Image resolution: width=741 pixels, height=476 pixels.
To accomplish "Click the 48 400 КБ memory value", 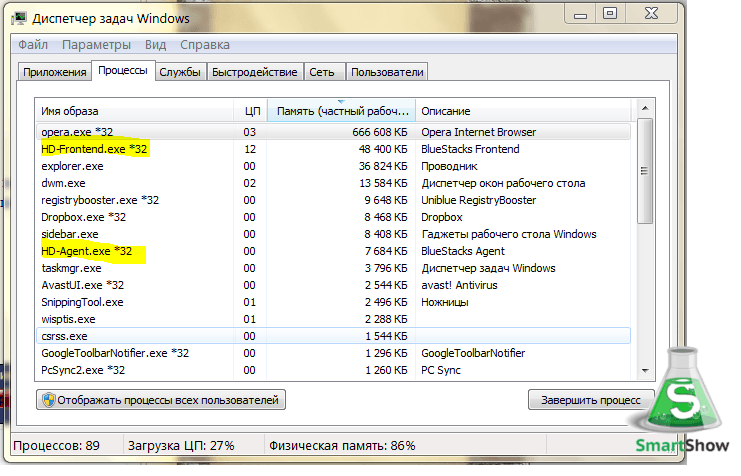I will click(x=383, y=149).
